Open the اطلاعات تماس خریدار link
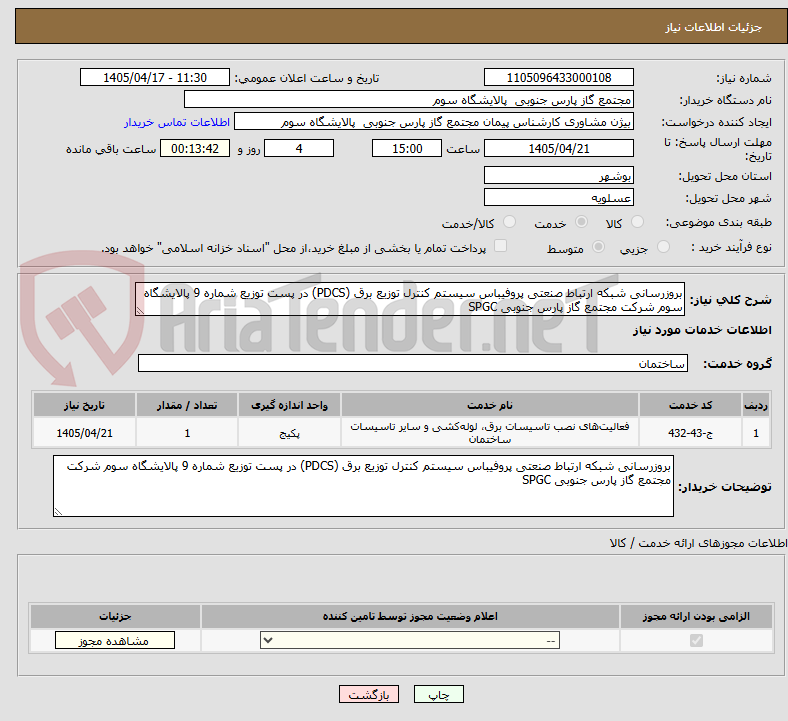Screen dimensions: 788x721 pyautogui.click(x=177, y=122)
